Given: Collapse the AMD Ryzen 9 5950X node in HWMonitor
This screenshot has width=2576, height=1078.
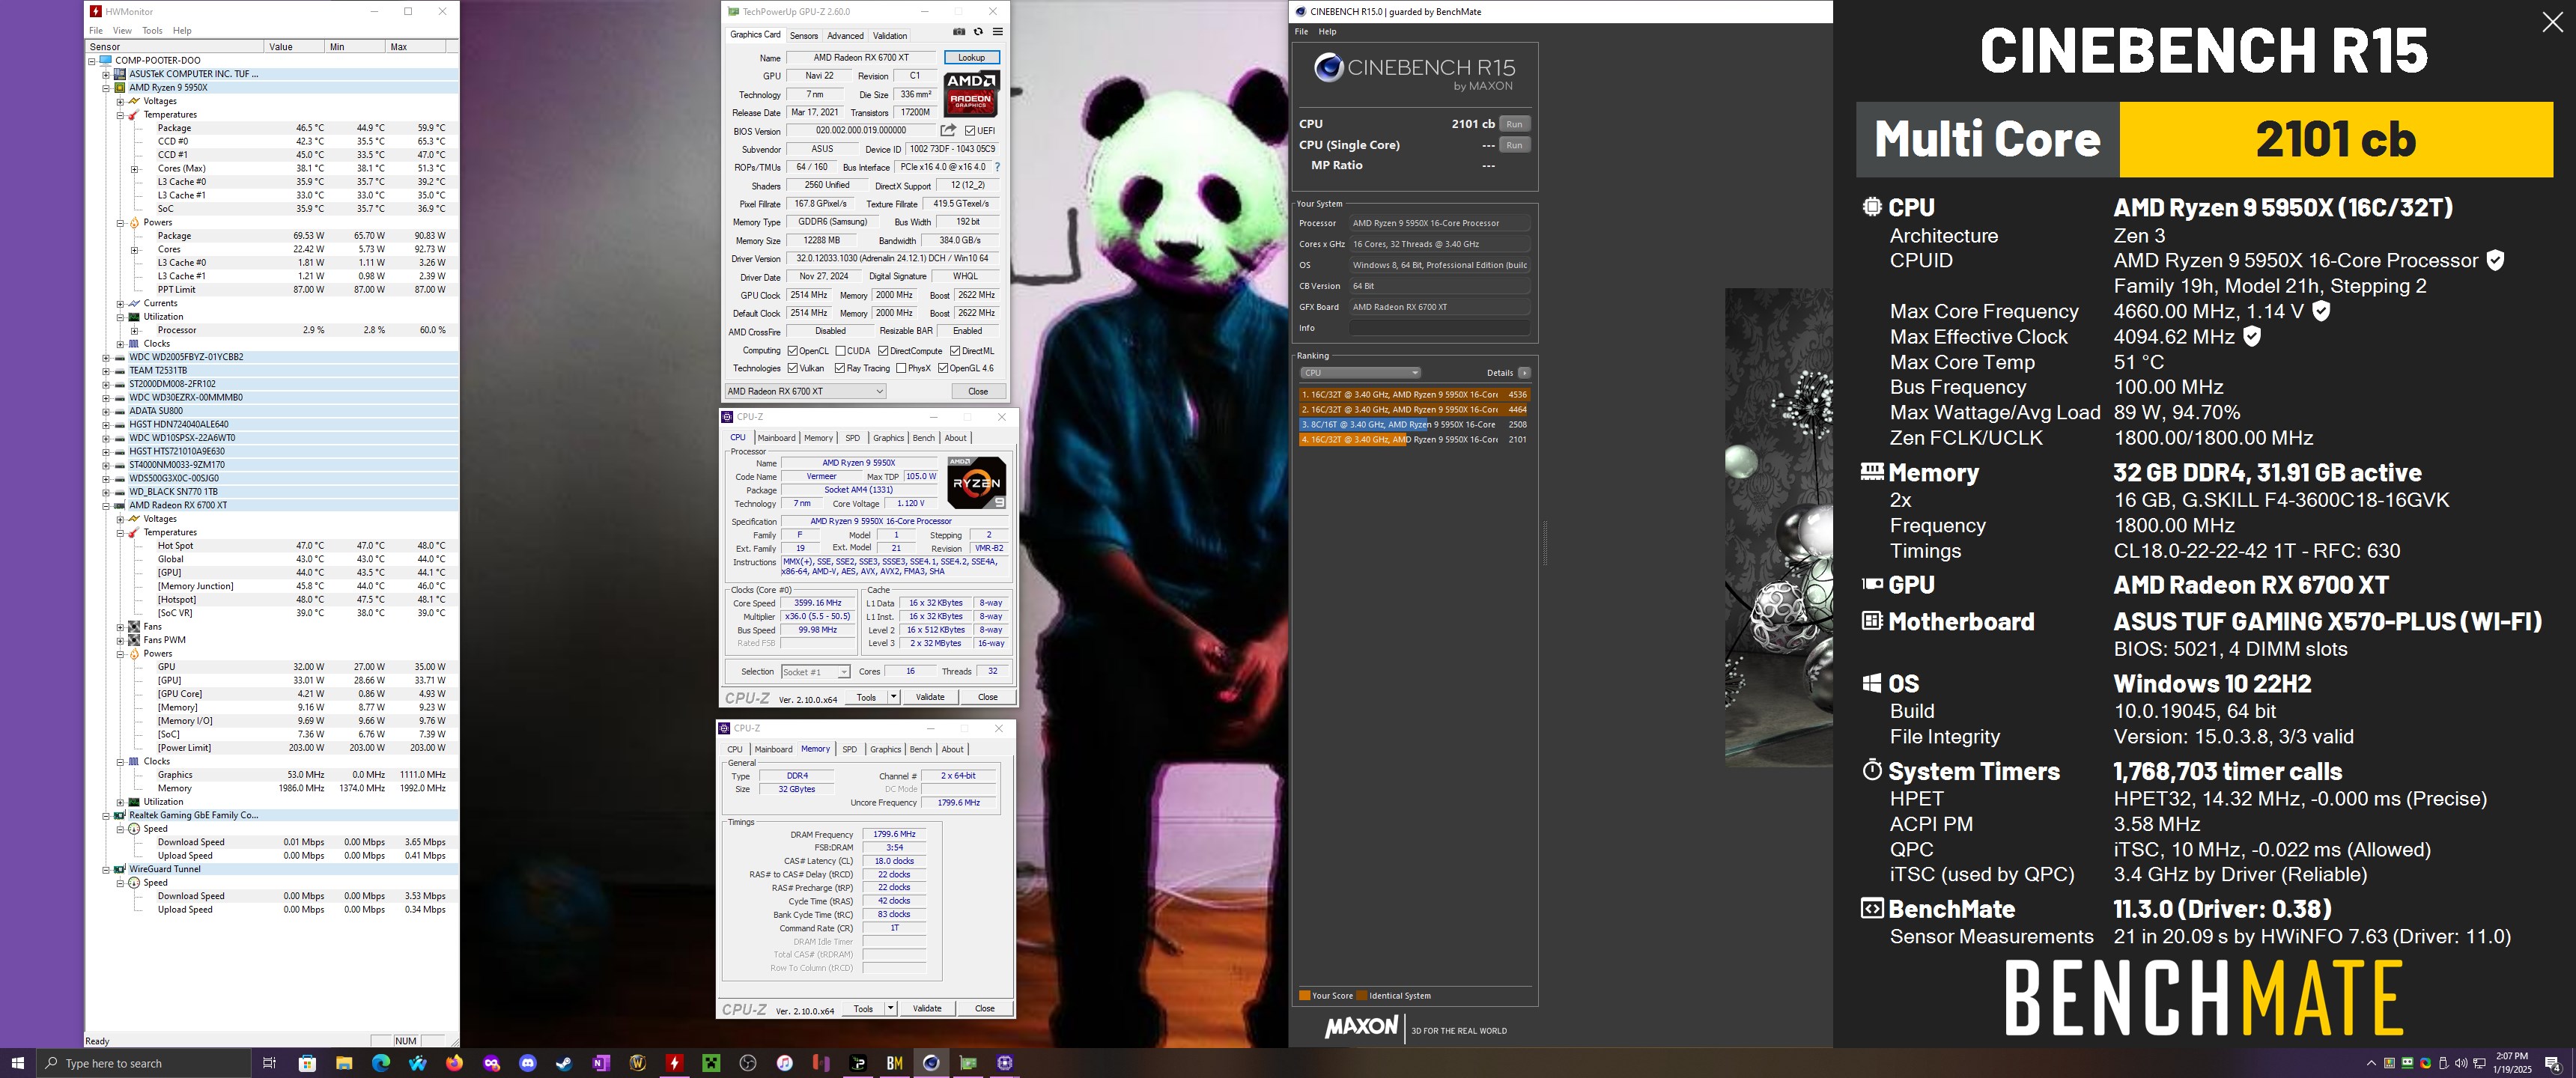Looking at the screenshot, I should point(106,88).
